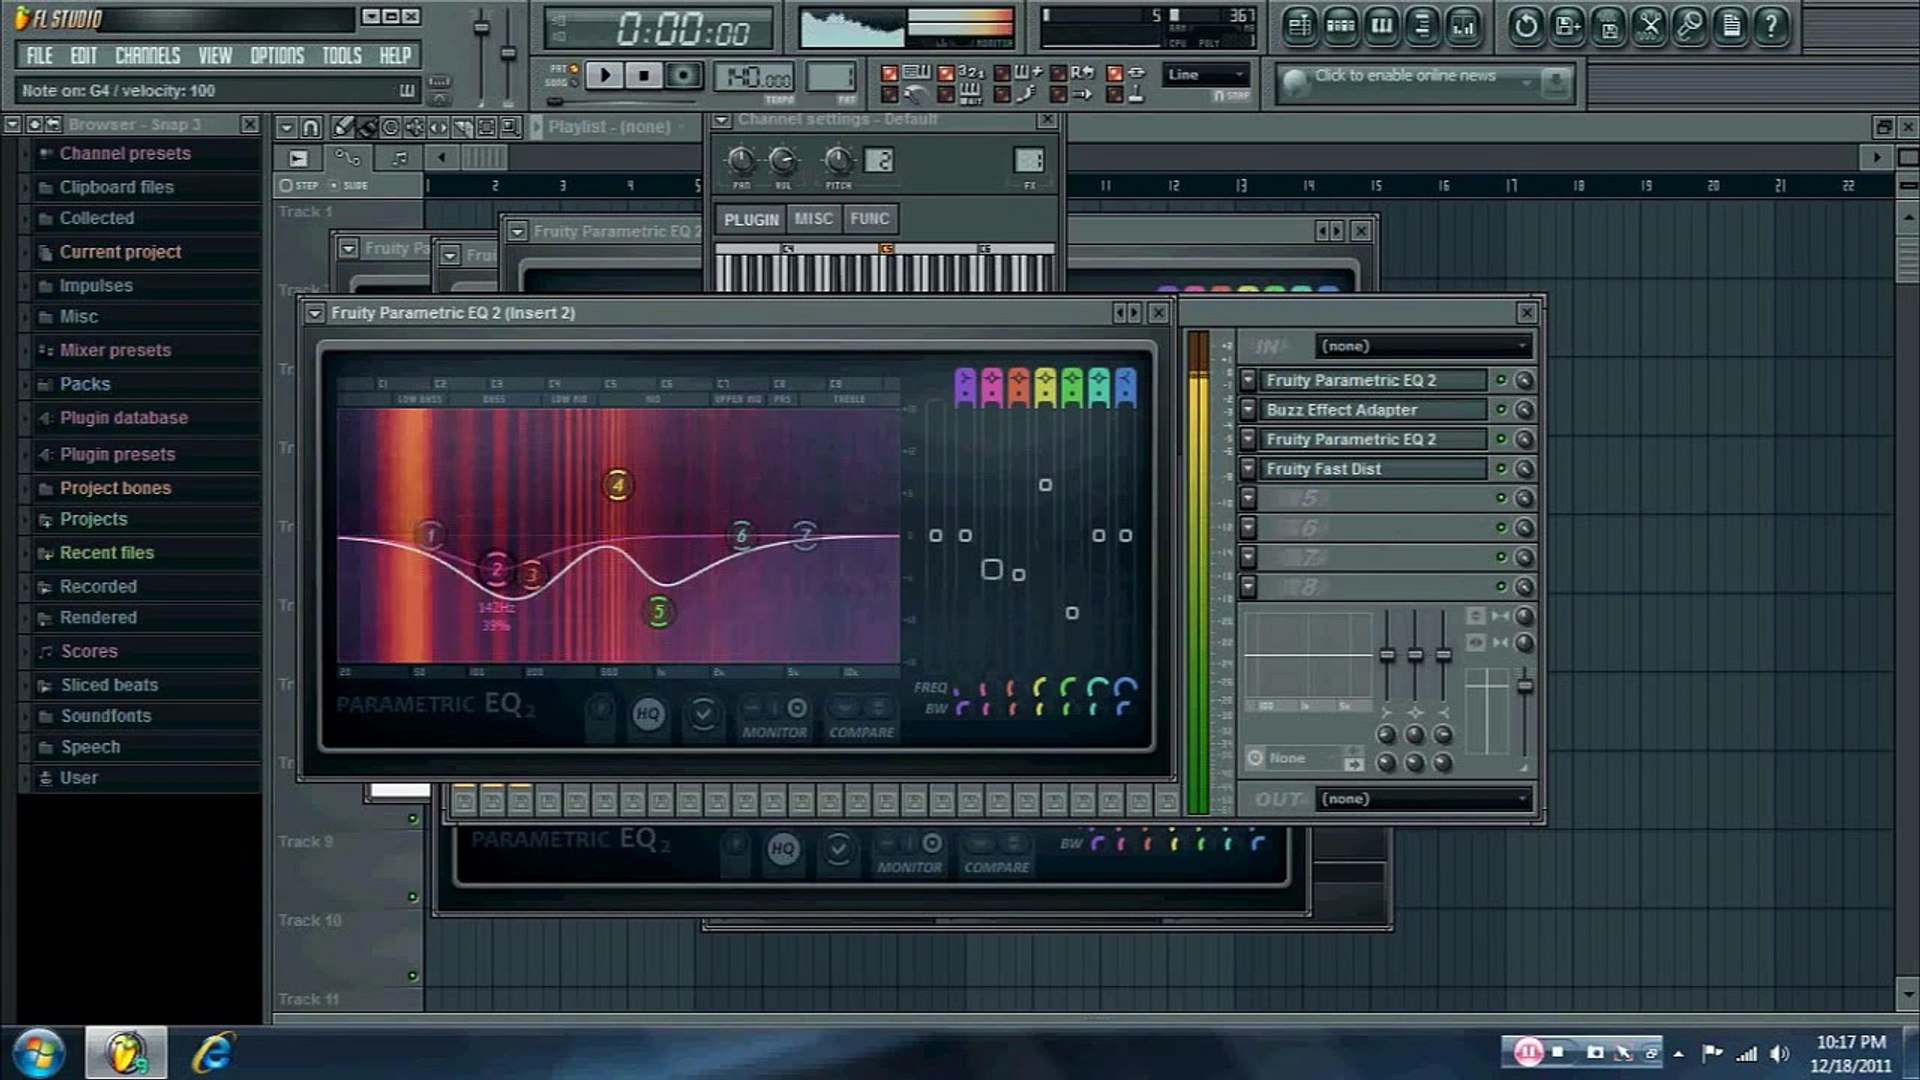Switch to the MISC tab in Channel settings
This screenshot has height=1080, width=1920.
[x=813, y=219]
